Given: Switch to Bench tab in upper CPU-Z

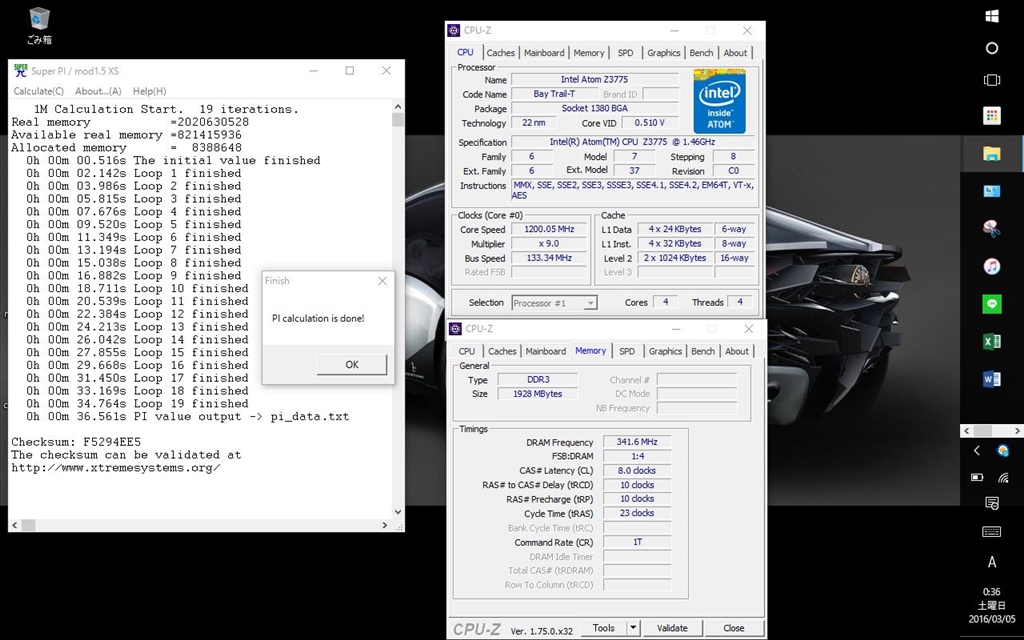Looking at the screenshot, I should tap(701, 53).
